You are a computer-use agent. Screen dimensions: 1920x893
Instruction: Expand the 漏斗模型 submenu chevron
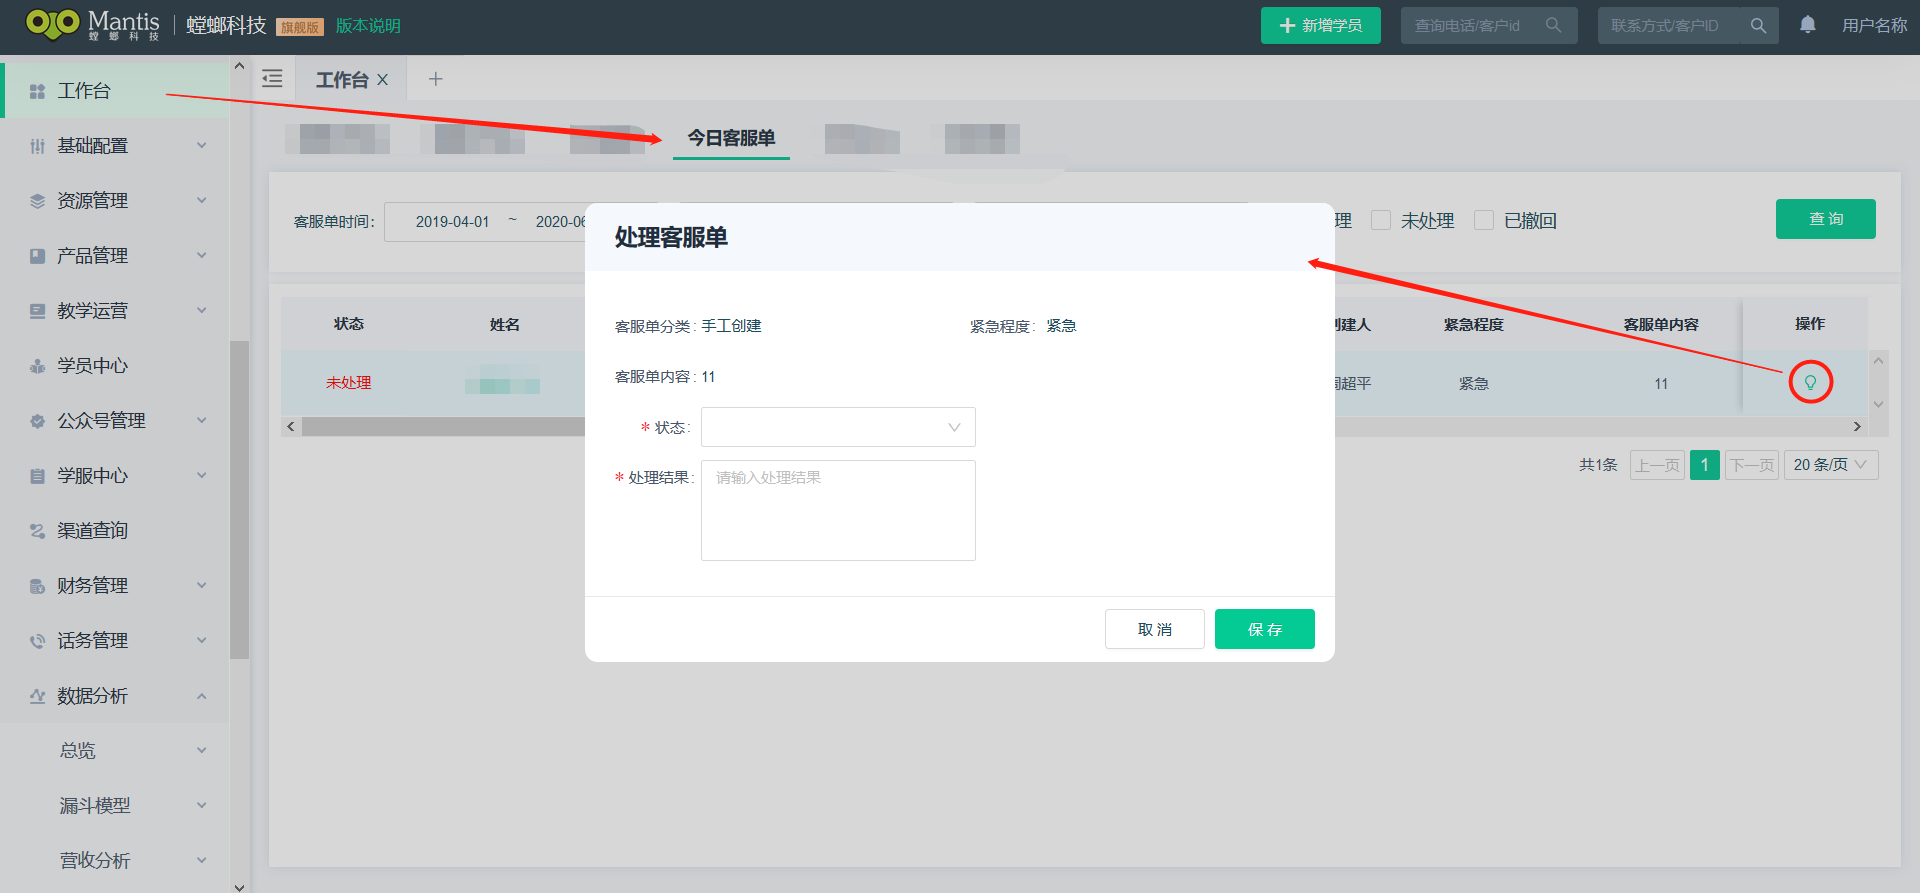202,805
